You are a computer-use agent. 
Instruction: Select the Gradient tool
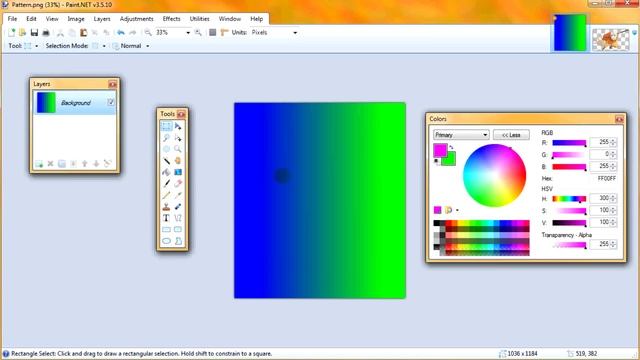click(178, 172)
